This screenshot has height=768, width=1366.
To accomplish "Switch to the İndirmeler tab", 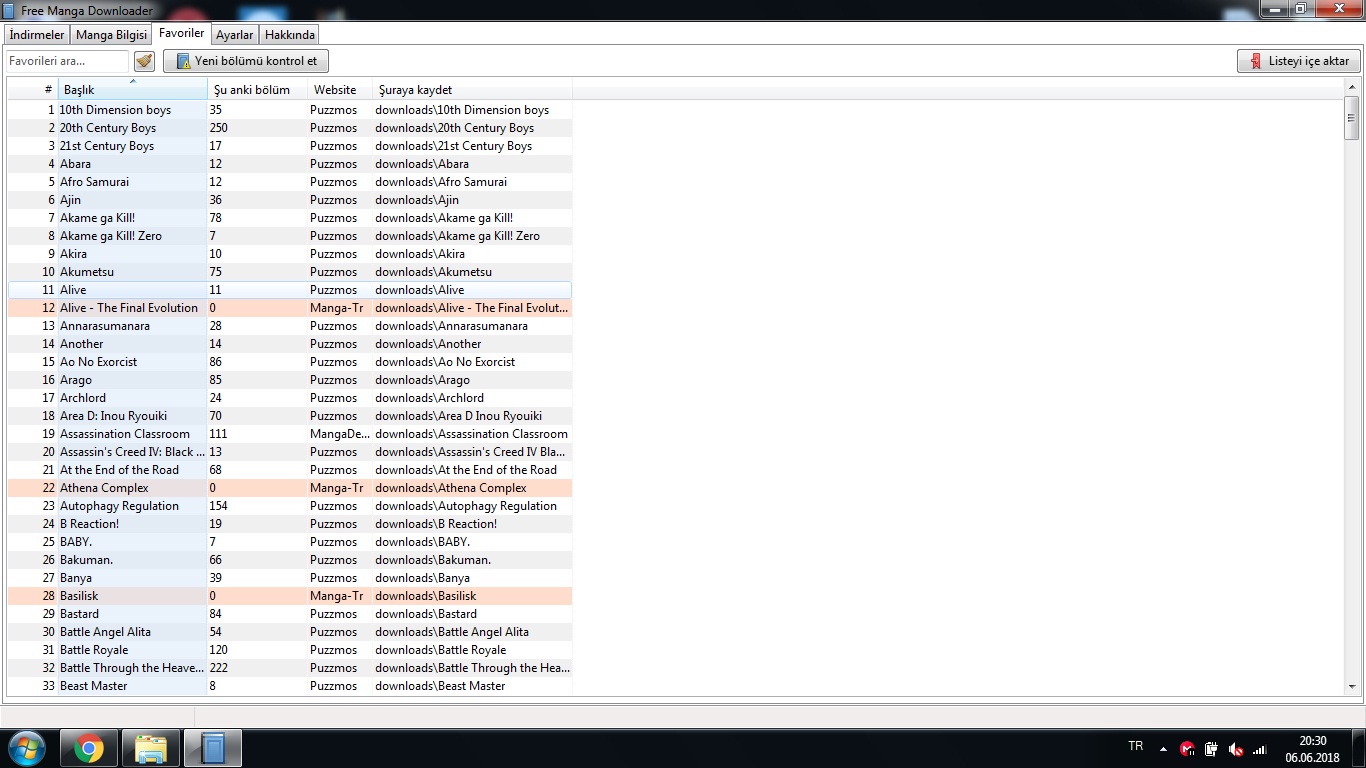I will (37, 35).
